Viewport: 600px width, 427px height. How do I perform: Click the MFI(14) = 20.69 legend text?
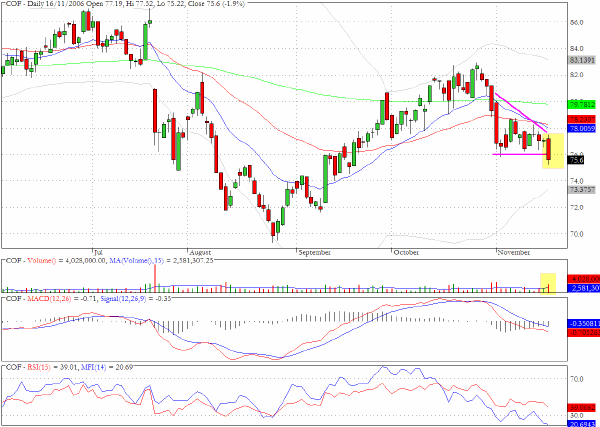[106, 367]
